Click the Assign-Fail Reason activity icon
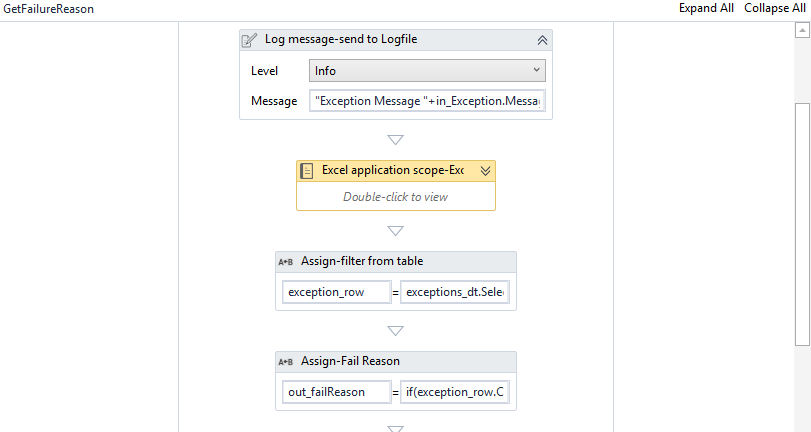The height and width of the screenshot is (432, 811). 285,362
